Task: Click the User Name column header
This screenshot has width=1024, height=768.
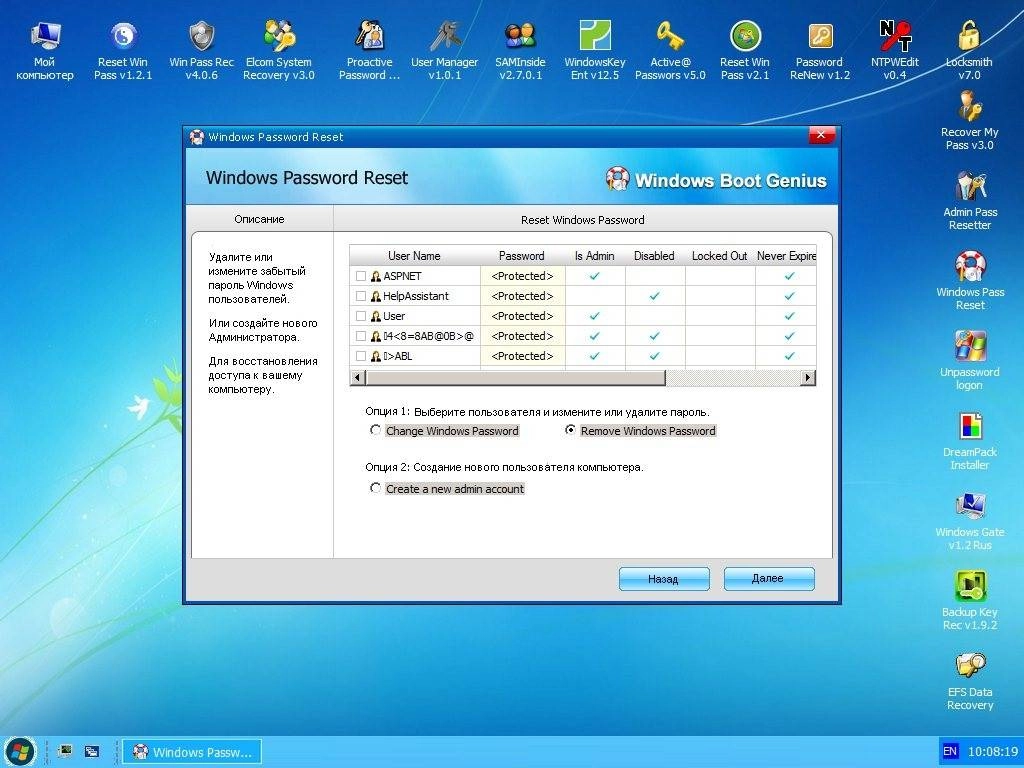Action: [x=415, y=255]
